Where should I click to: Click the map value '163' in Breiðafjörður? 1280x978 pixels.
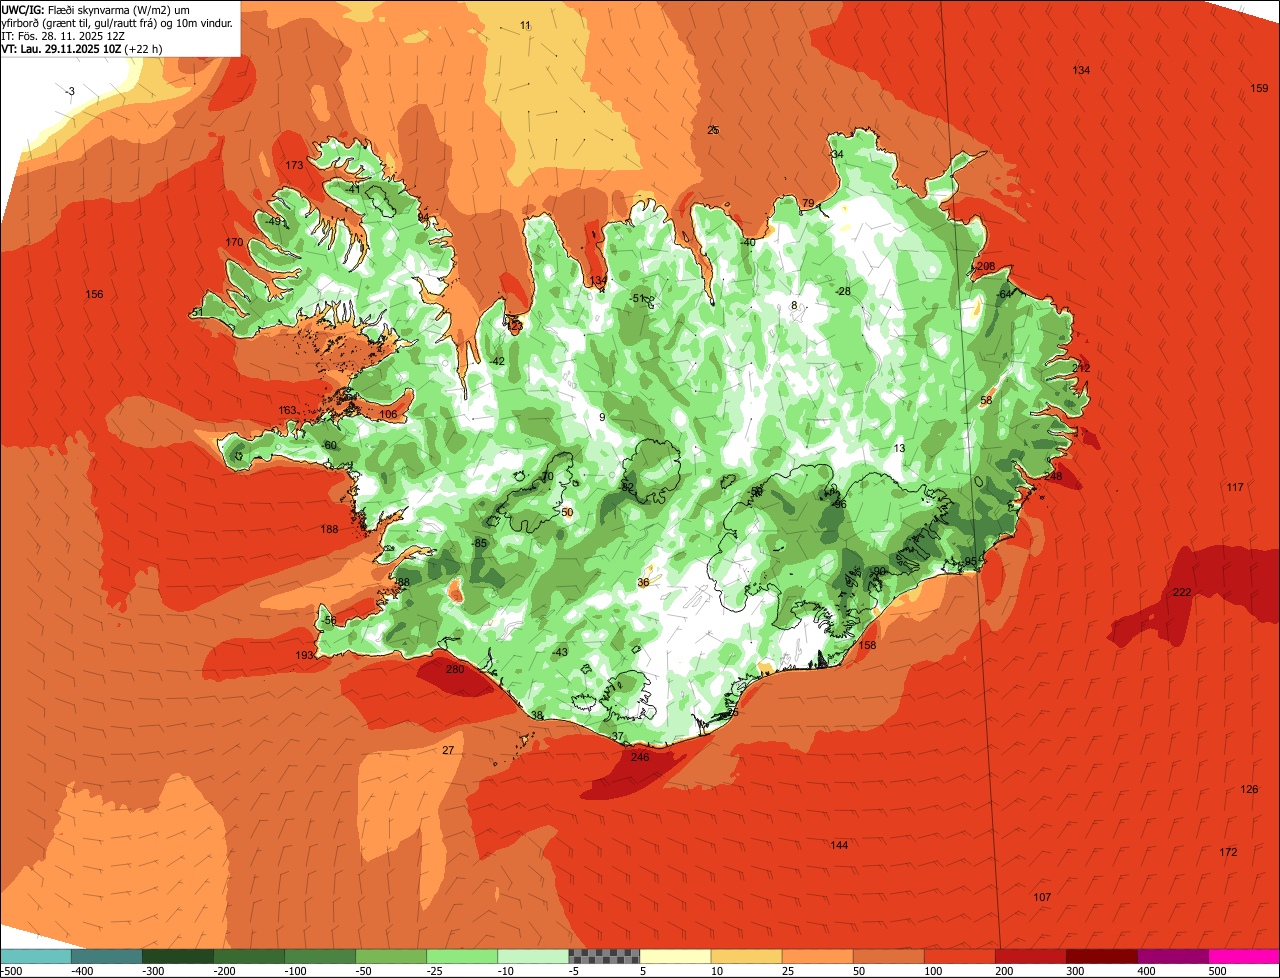pos(287,410)
